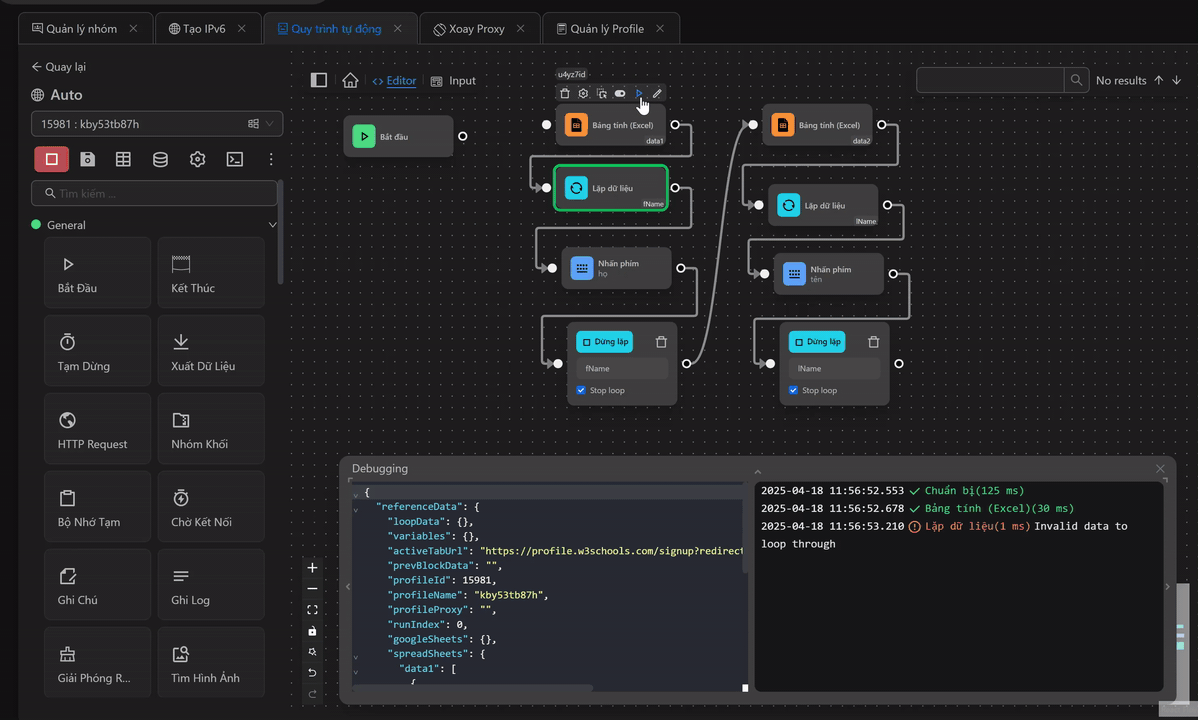
Task: Click the Quay lại back link
Action: tap(58, 67)
